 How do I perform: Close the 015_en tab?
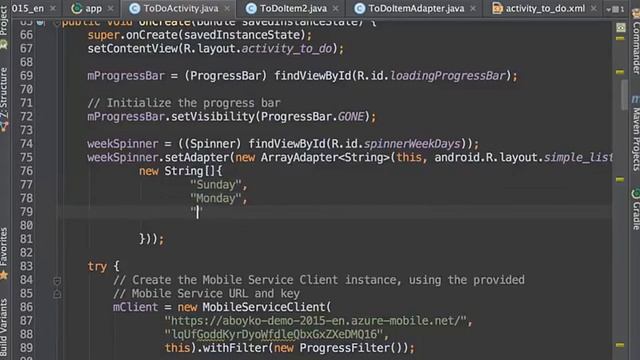click(x=53, y=8)
